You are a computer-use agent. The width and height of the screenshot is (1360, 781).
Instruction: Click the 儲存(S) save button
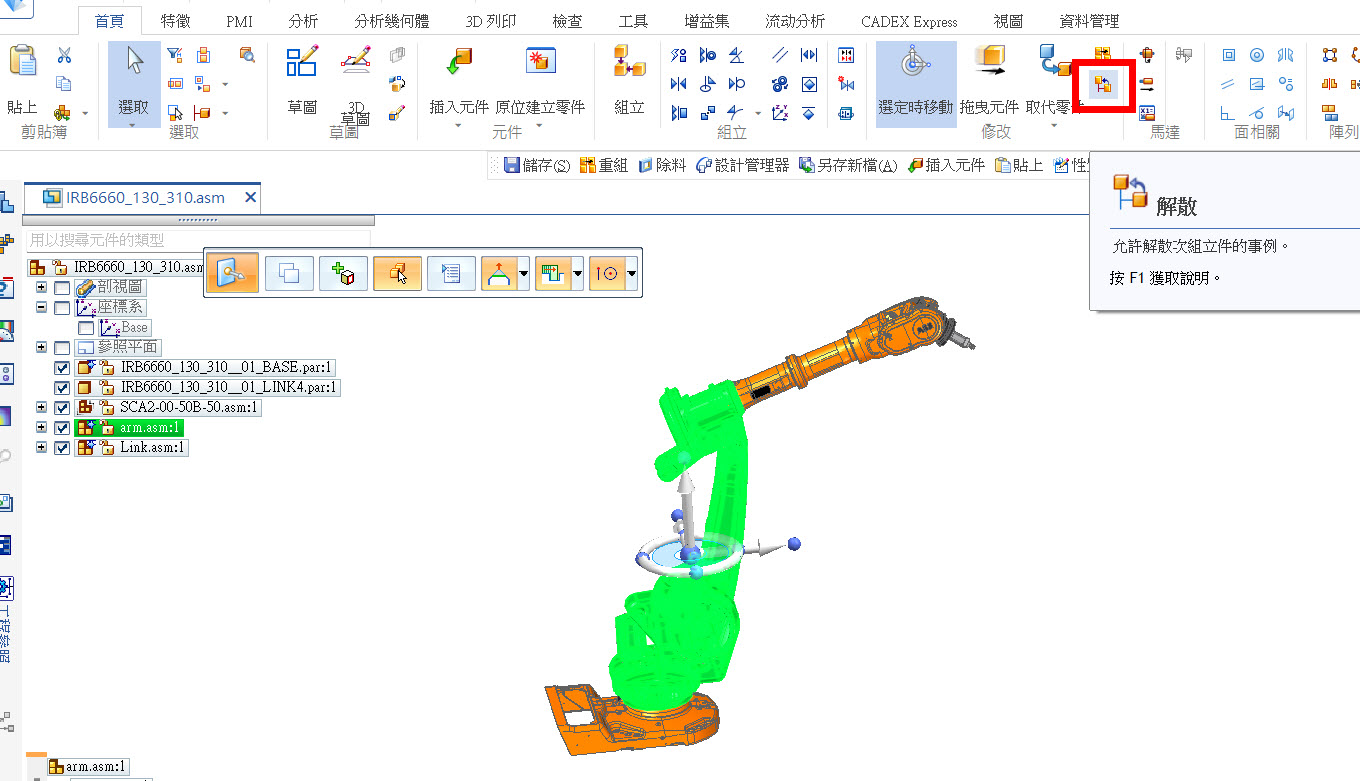click(x=537, y=165)
